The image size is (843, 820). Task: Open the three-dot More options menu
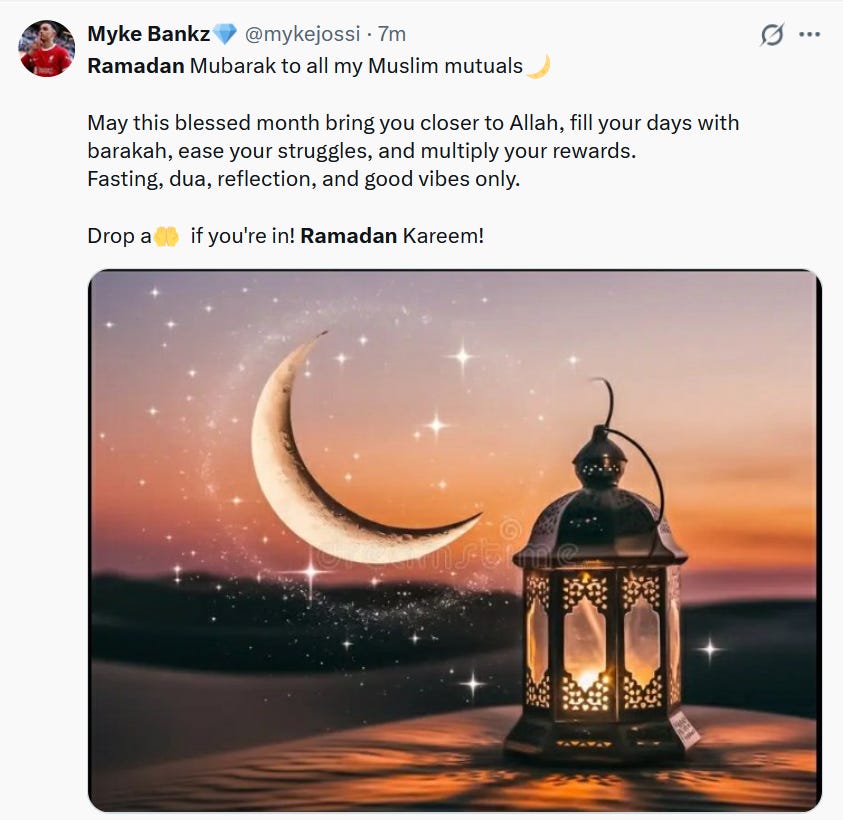pos(809,35)
